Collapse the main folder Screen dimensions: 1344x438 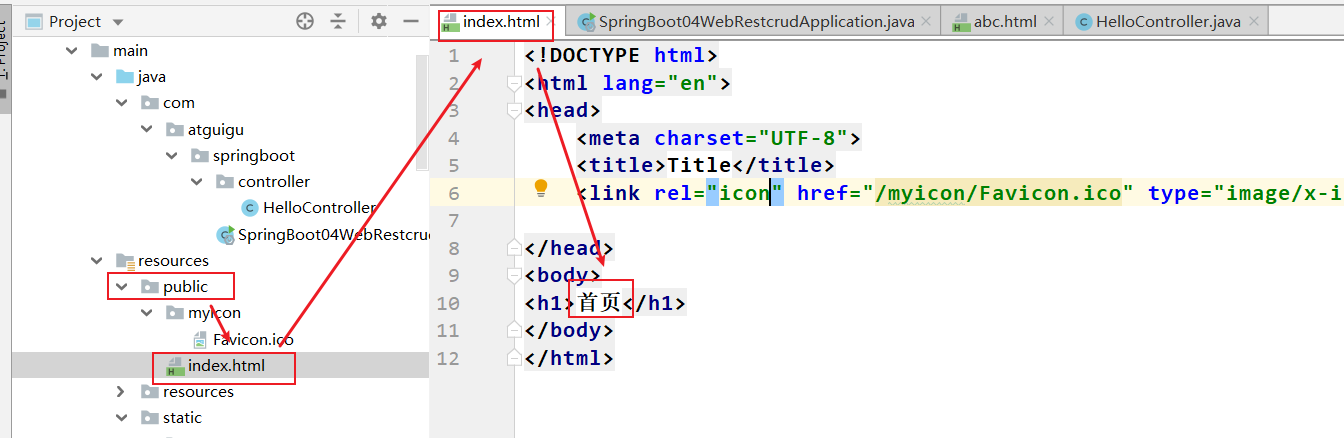71,51
